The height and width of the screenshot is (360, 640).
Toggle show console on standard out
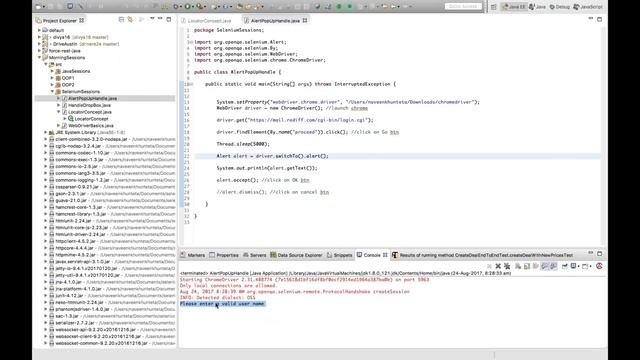click(x=544, y=266)
